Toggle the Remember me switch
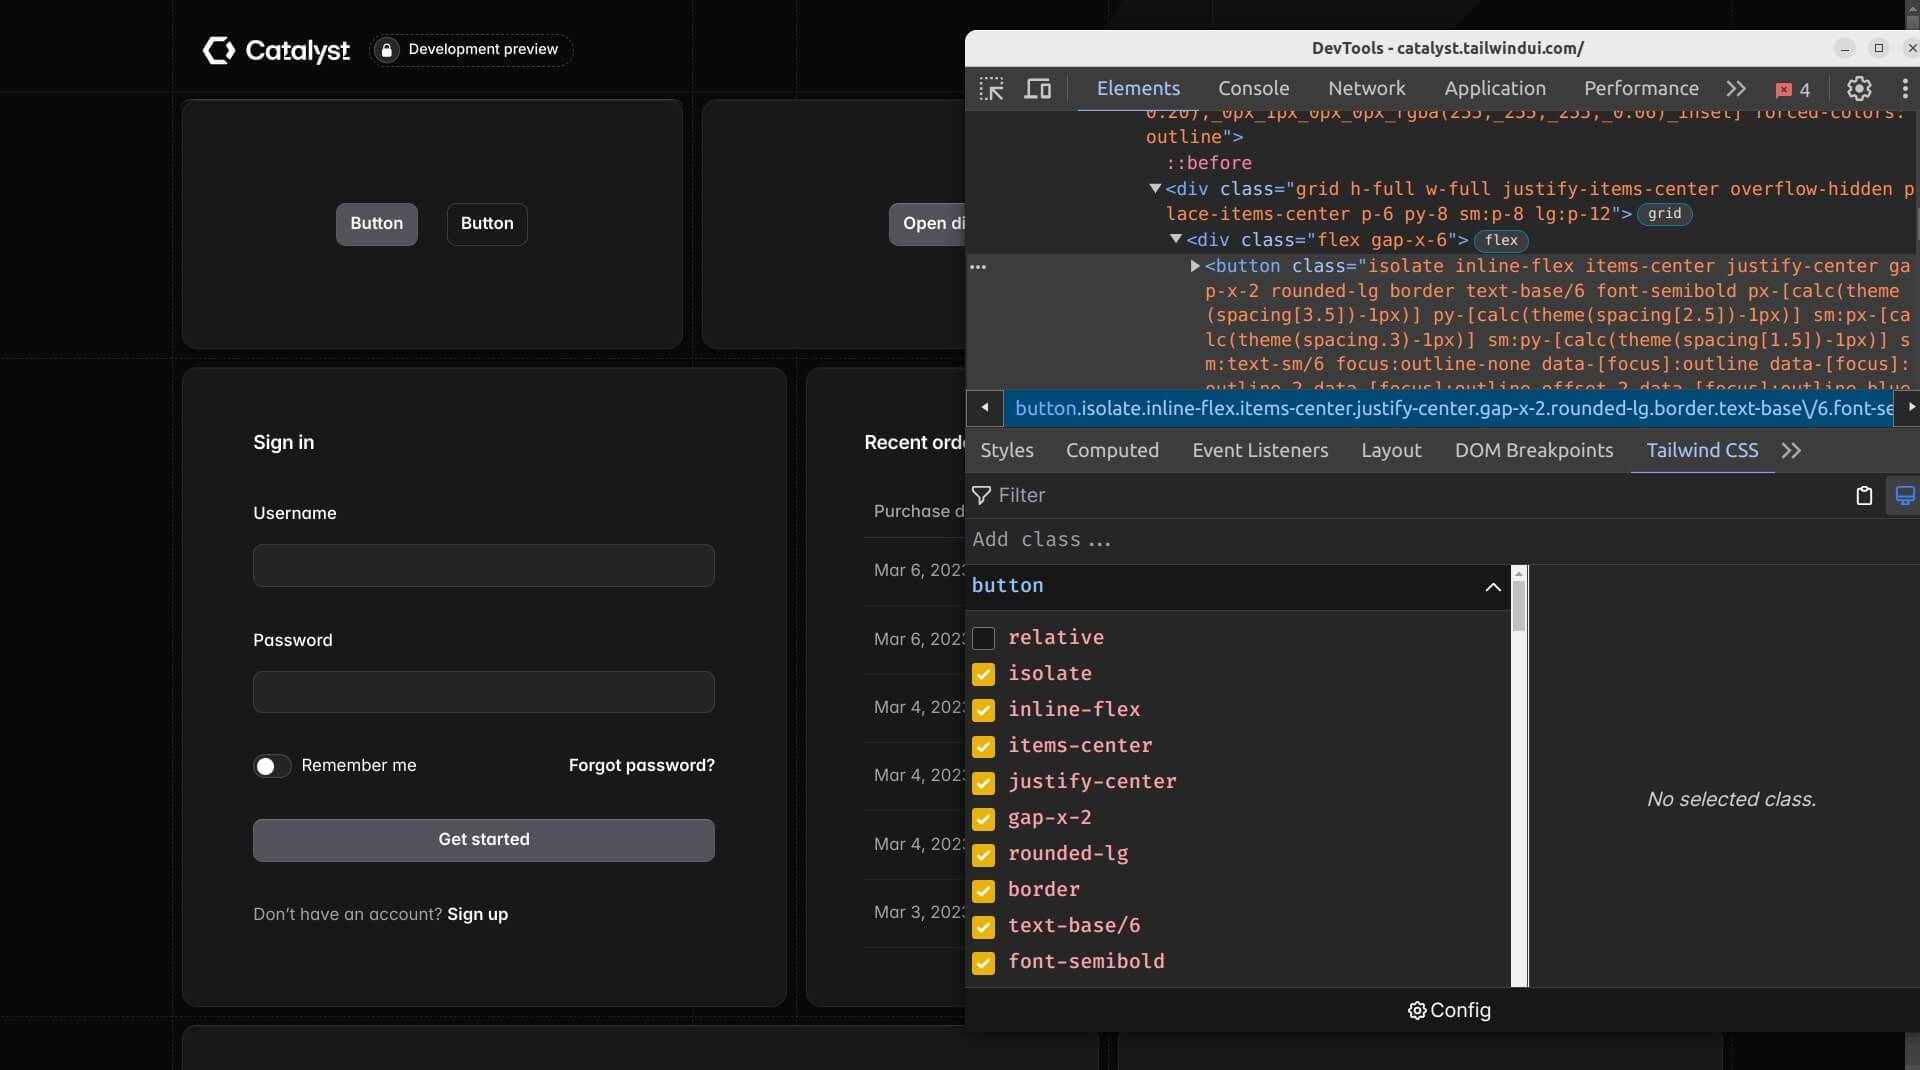The width and height of the screenshot is (1920, 1070). [x=271, y=766]
